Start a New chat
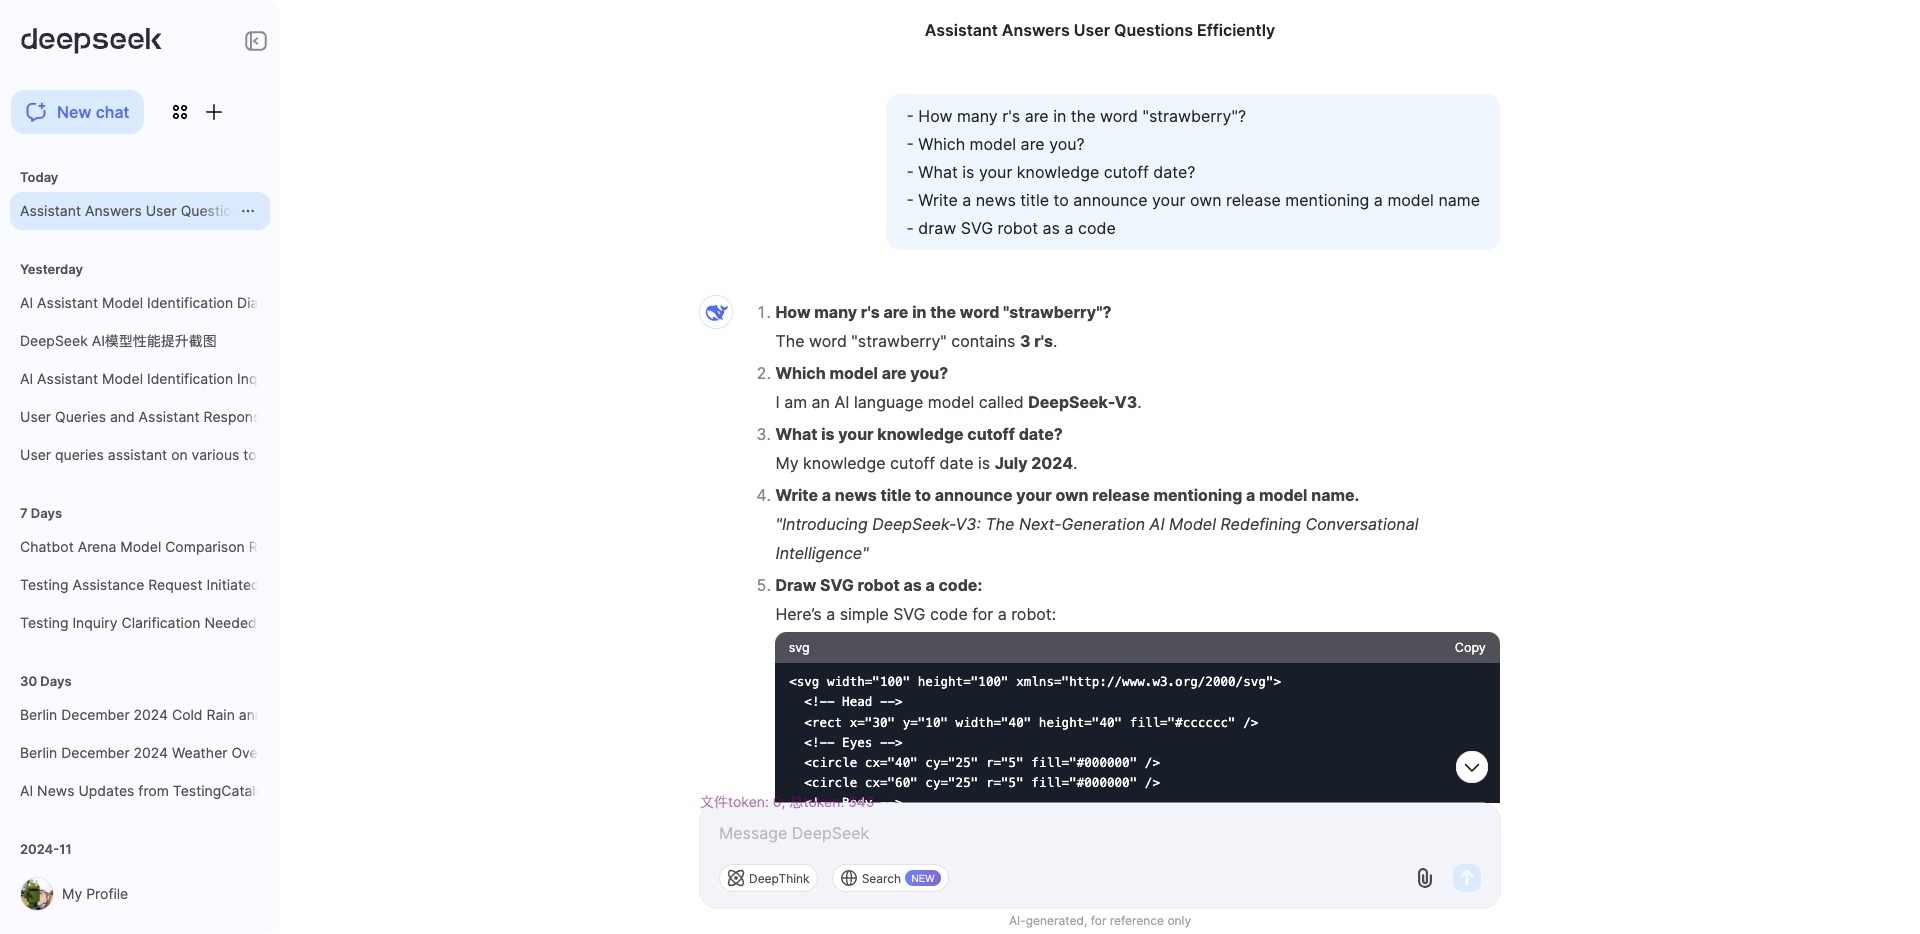The height and width of the screenshot is (934, 1920). pyautogui.click(x=78, y=112)
